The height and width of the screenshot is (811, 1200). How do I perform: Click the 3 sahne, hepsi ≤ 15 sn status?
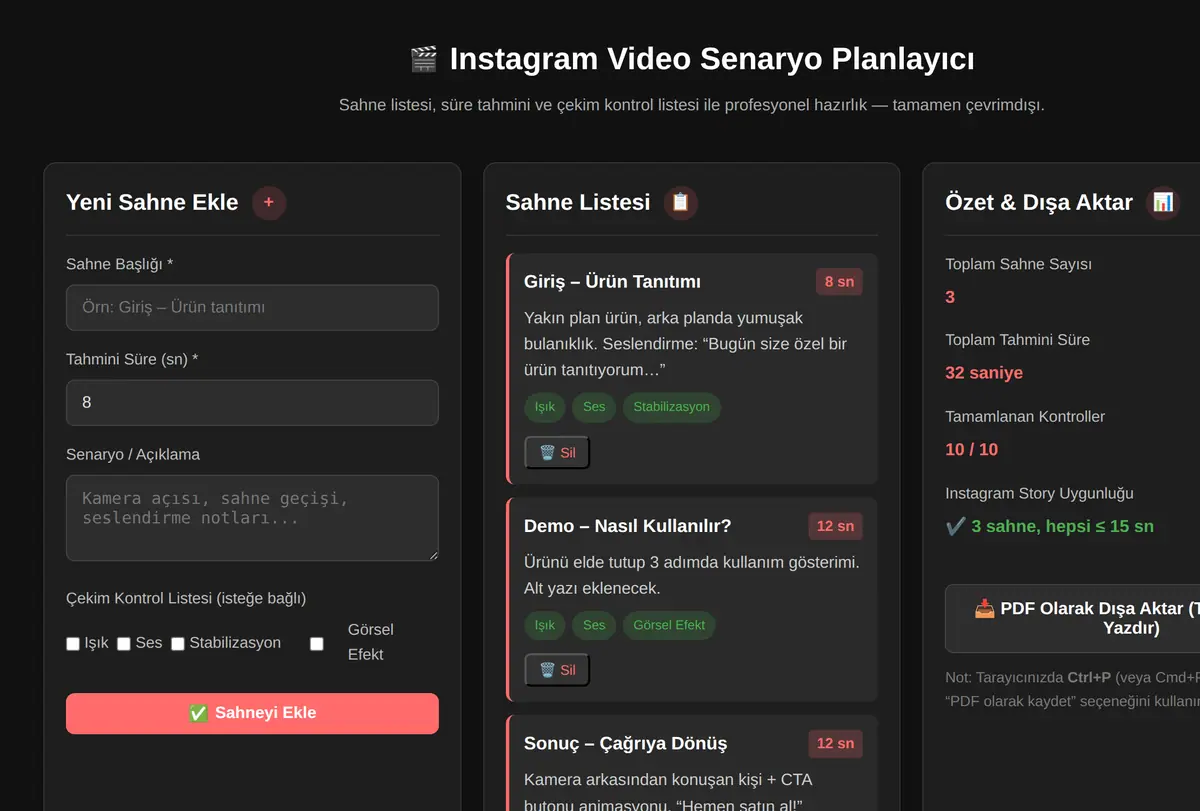point(1049,526)
